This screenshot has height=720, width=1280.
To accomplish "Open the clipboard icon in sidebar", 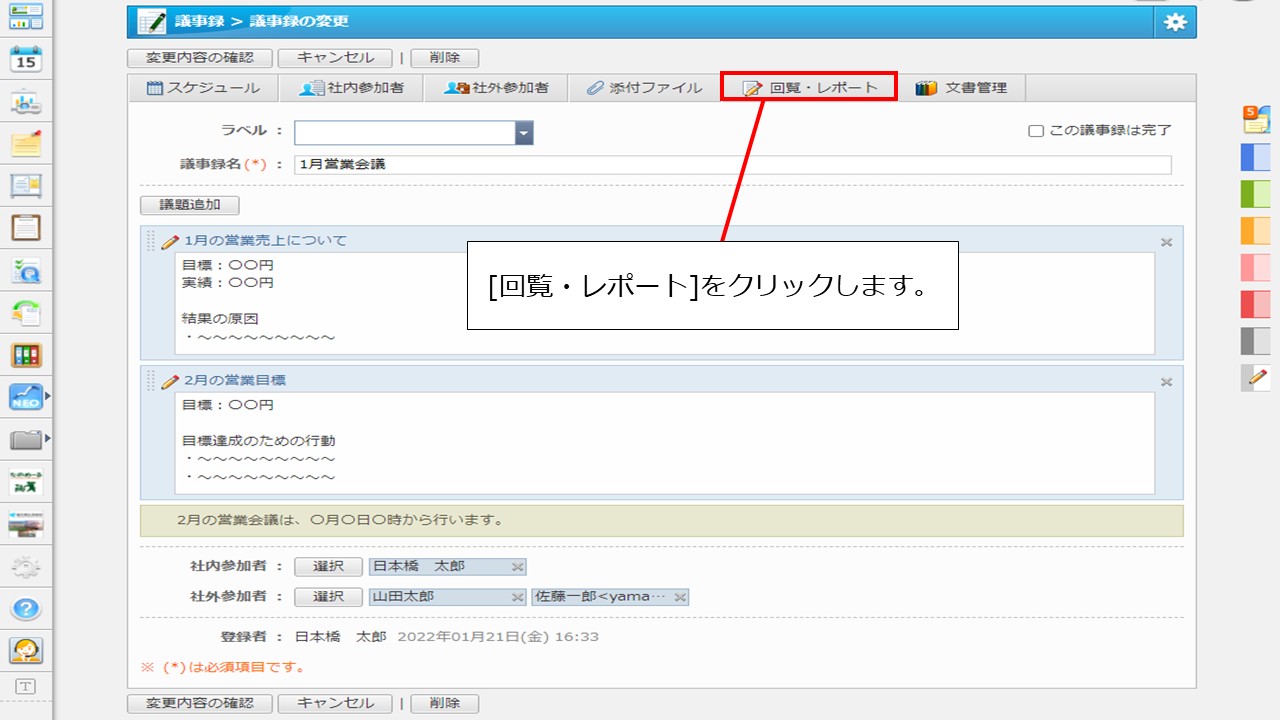I will 26,227.
